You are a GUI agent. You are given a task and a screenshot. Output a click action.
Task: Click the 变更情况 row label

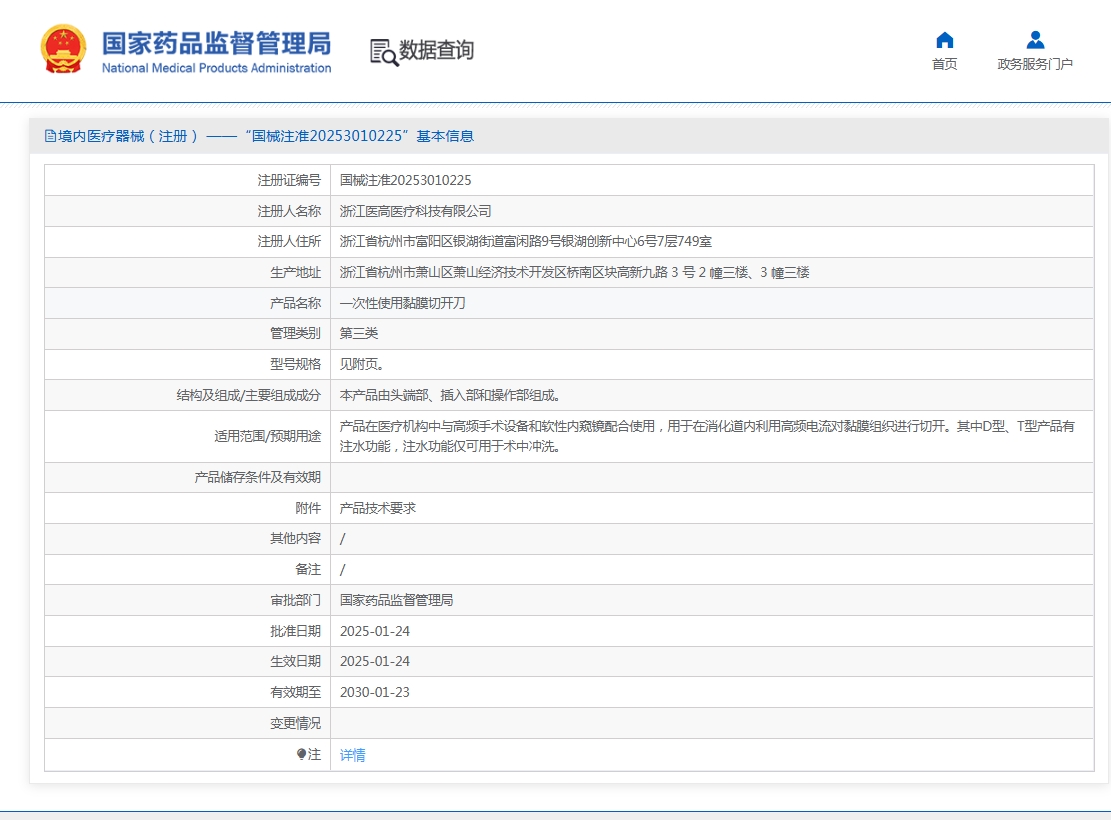click(295, 724)
